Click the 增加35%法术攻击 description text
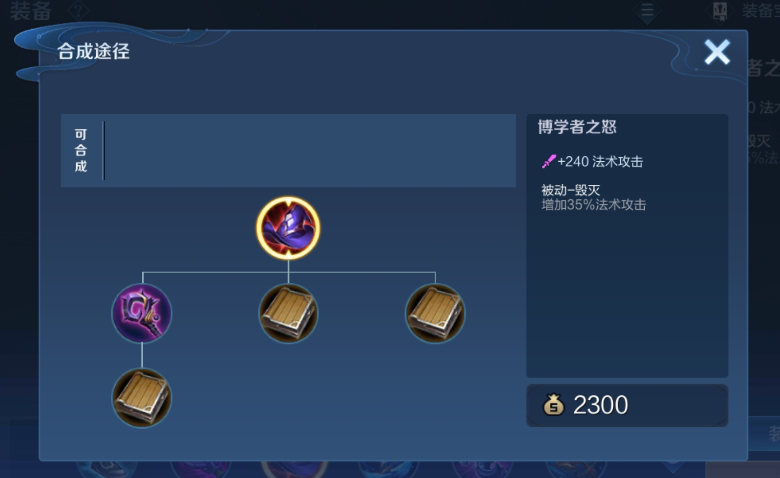The height and width of the screenshot is (478, 780). (x=593, y=205)
